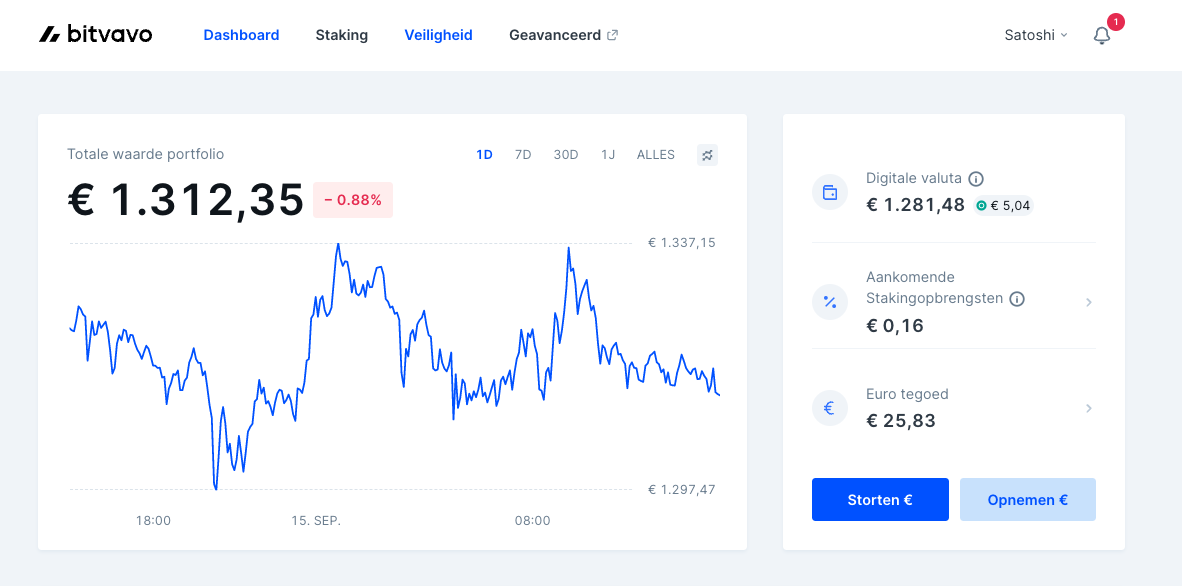Expand Aankomende Stakingopbrengsten chevron
This screenshot has height=586, width=1182.
click(x=1089, y=302)
